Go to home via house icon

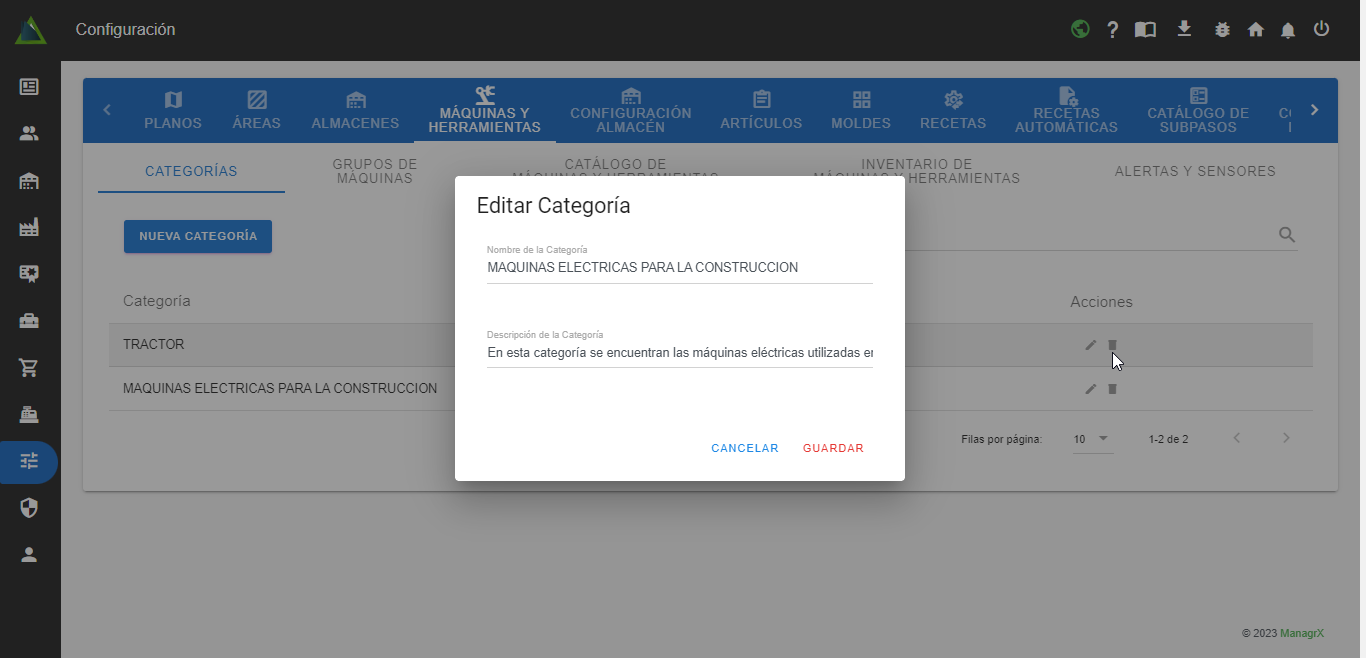pyautogui.click(x=1256, y=30)
